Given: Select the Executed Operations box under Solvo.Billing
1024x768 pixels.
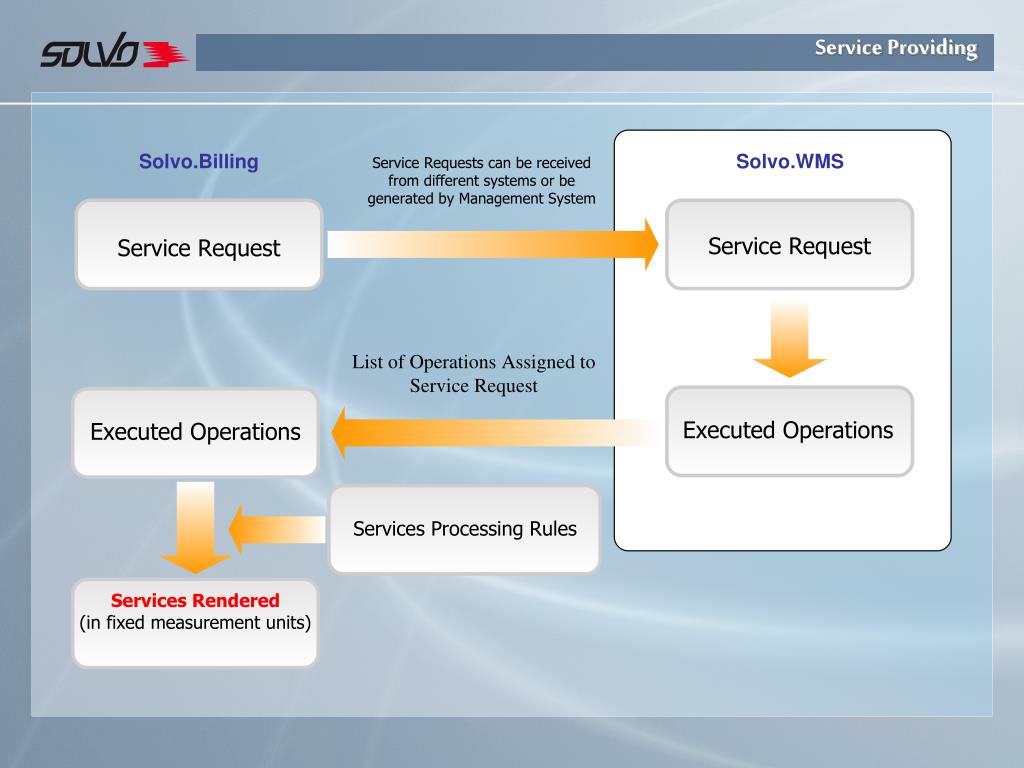Looking at the screenshot, I should (195, 432).
